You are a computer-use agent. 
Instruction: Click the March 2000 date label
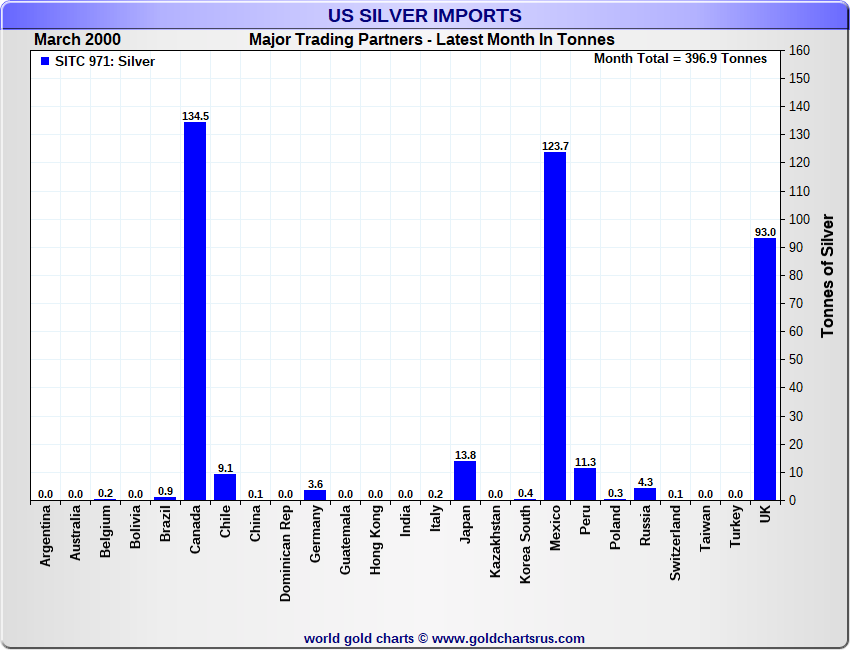point(78,40)
